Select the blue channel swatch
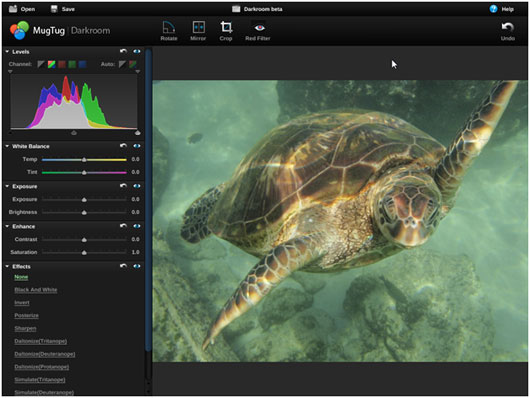Image resolution: width=530 pixels, height=398 pixels. tap(82, 64)
